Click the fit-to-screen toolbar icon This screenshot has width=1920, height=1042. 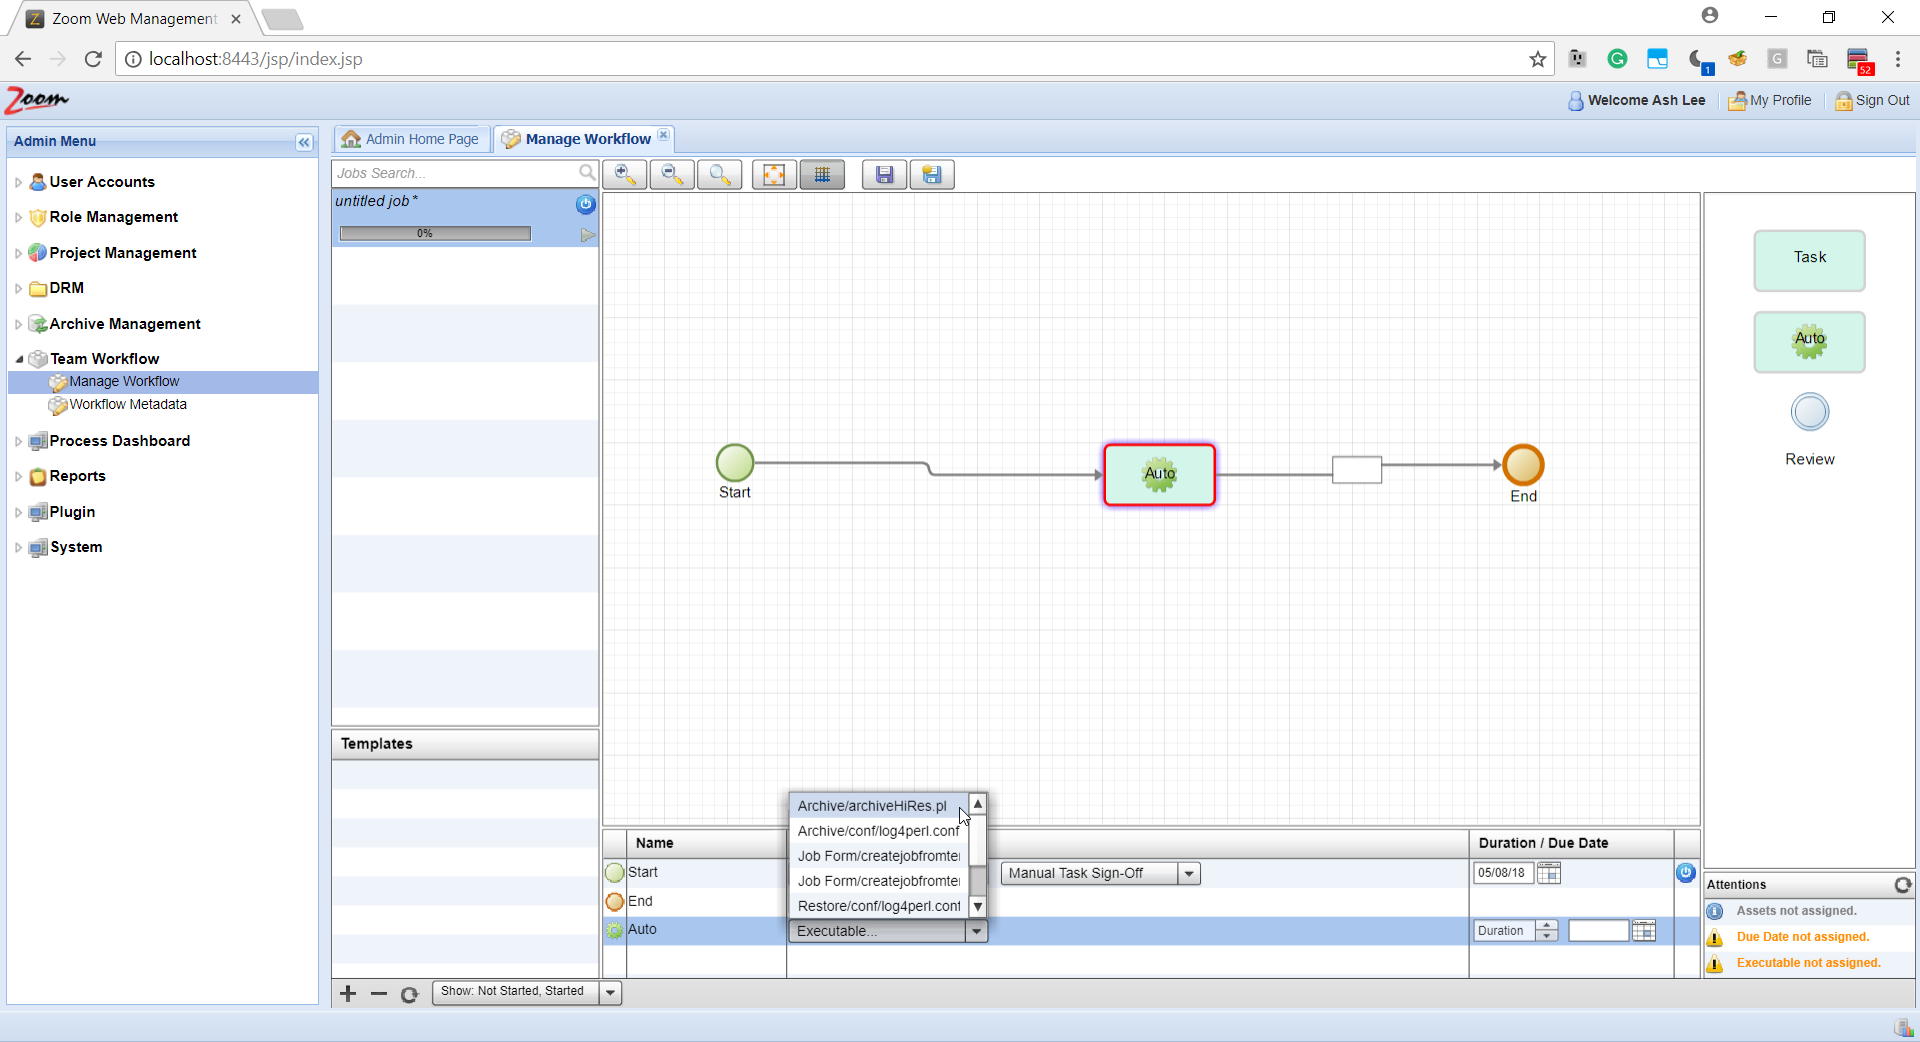(774, 175)
